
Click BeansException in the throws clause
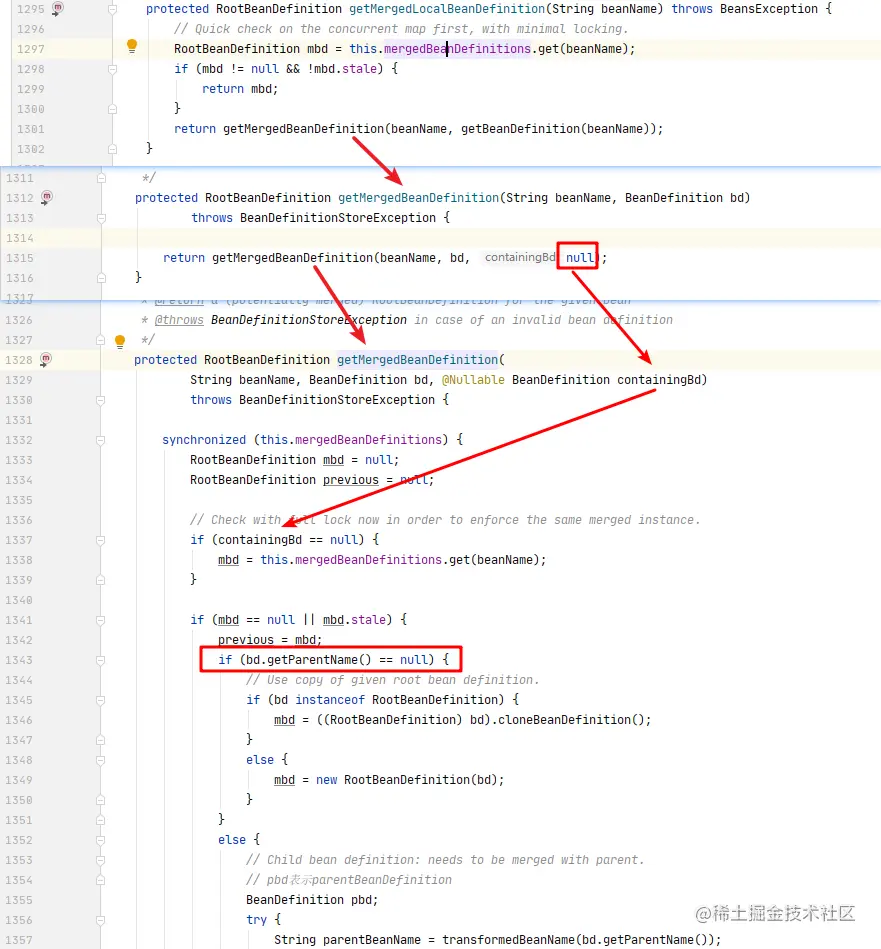pos(768,9)
